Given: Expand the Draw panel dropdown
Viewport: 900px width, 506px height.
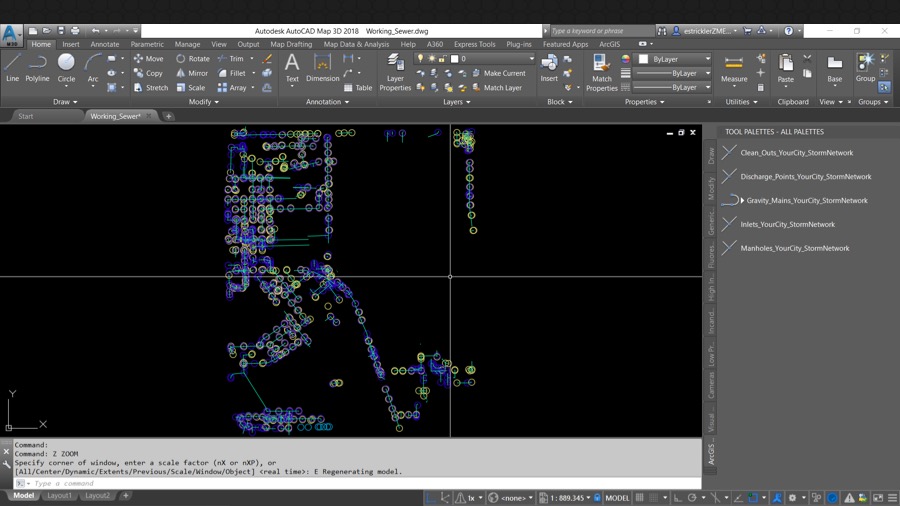Looking at the screenshot, I should [x=65, y=102].
